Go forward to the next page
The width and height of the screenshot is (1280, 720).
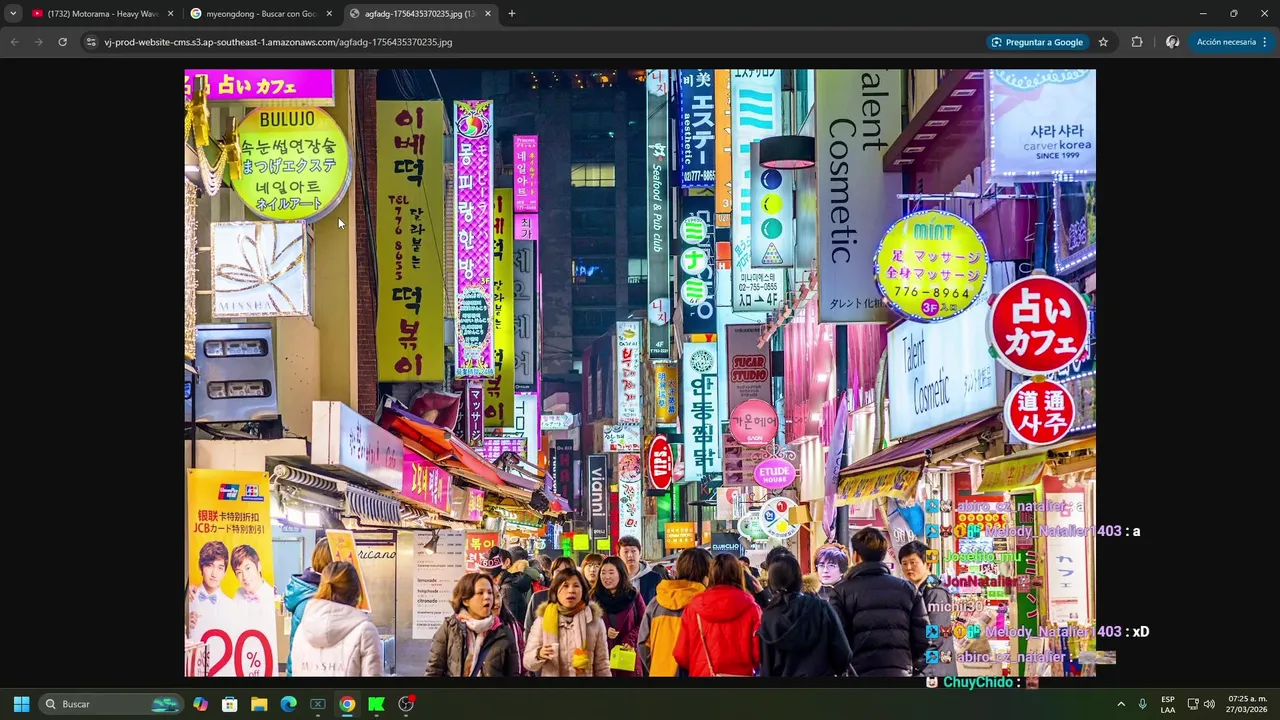click(x=38, y=42)
